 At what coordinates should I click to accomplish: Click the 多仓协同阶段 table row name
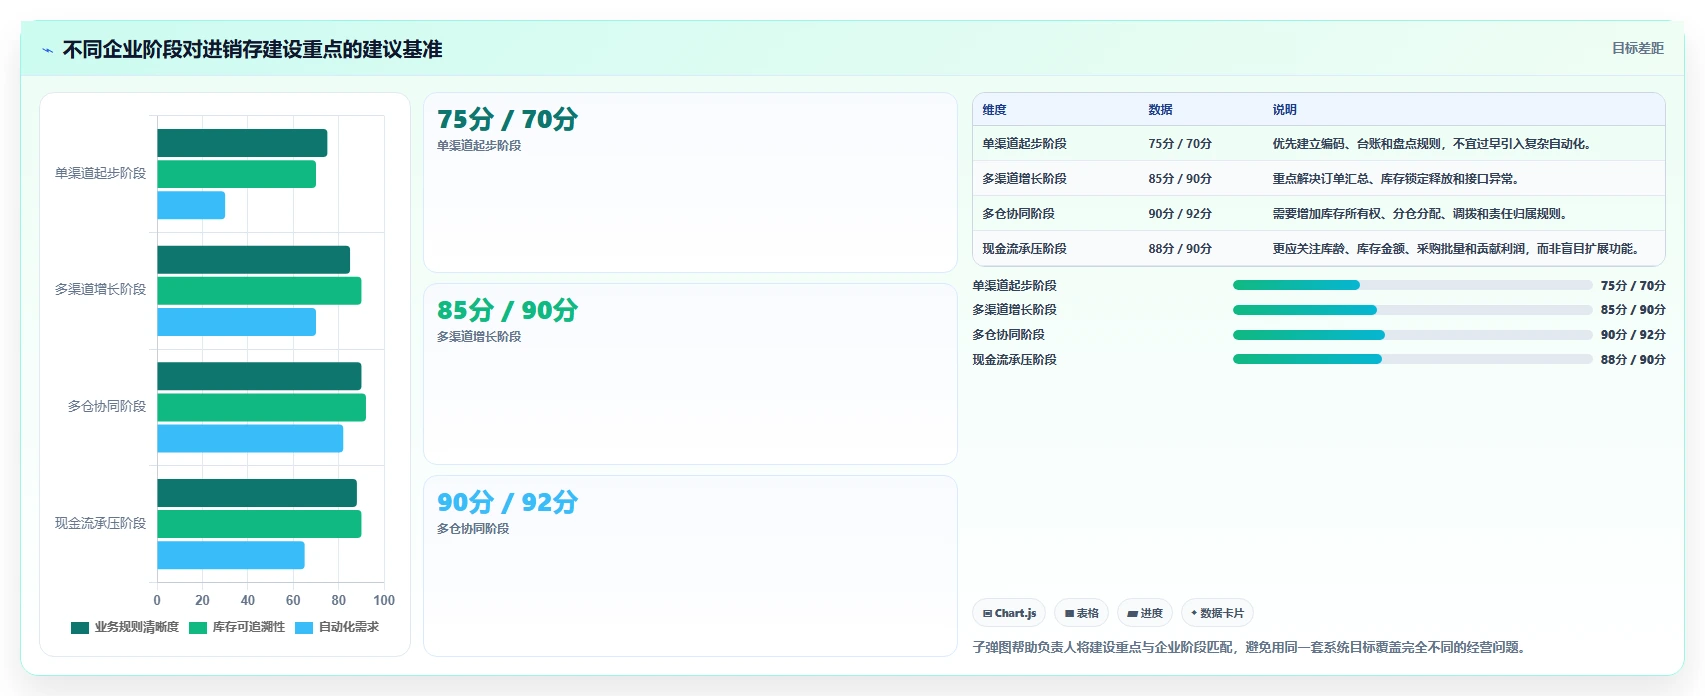coord(1018,214)
